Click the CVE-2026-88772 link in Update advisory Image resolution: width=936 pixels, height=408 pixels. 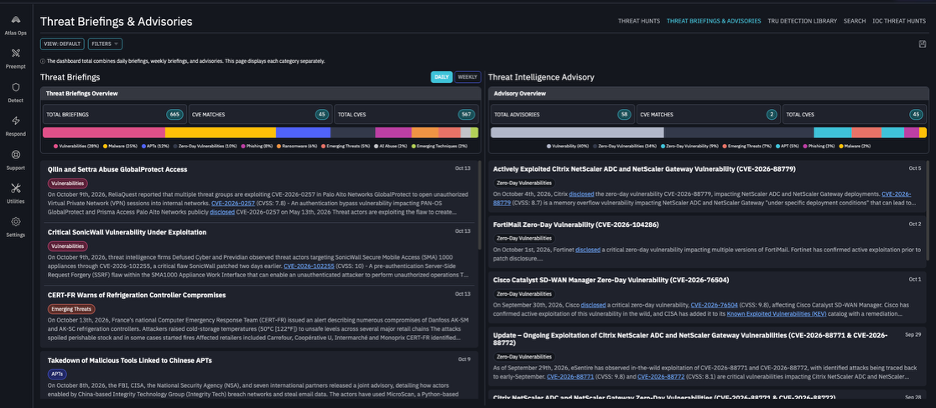click(x=660, y=377)
